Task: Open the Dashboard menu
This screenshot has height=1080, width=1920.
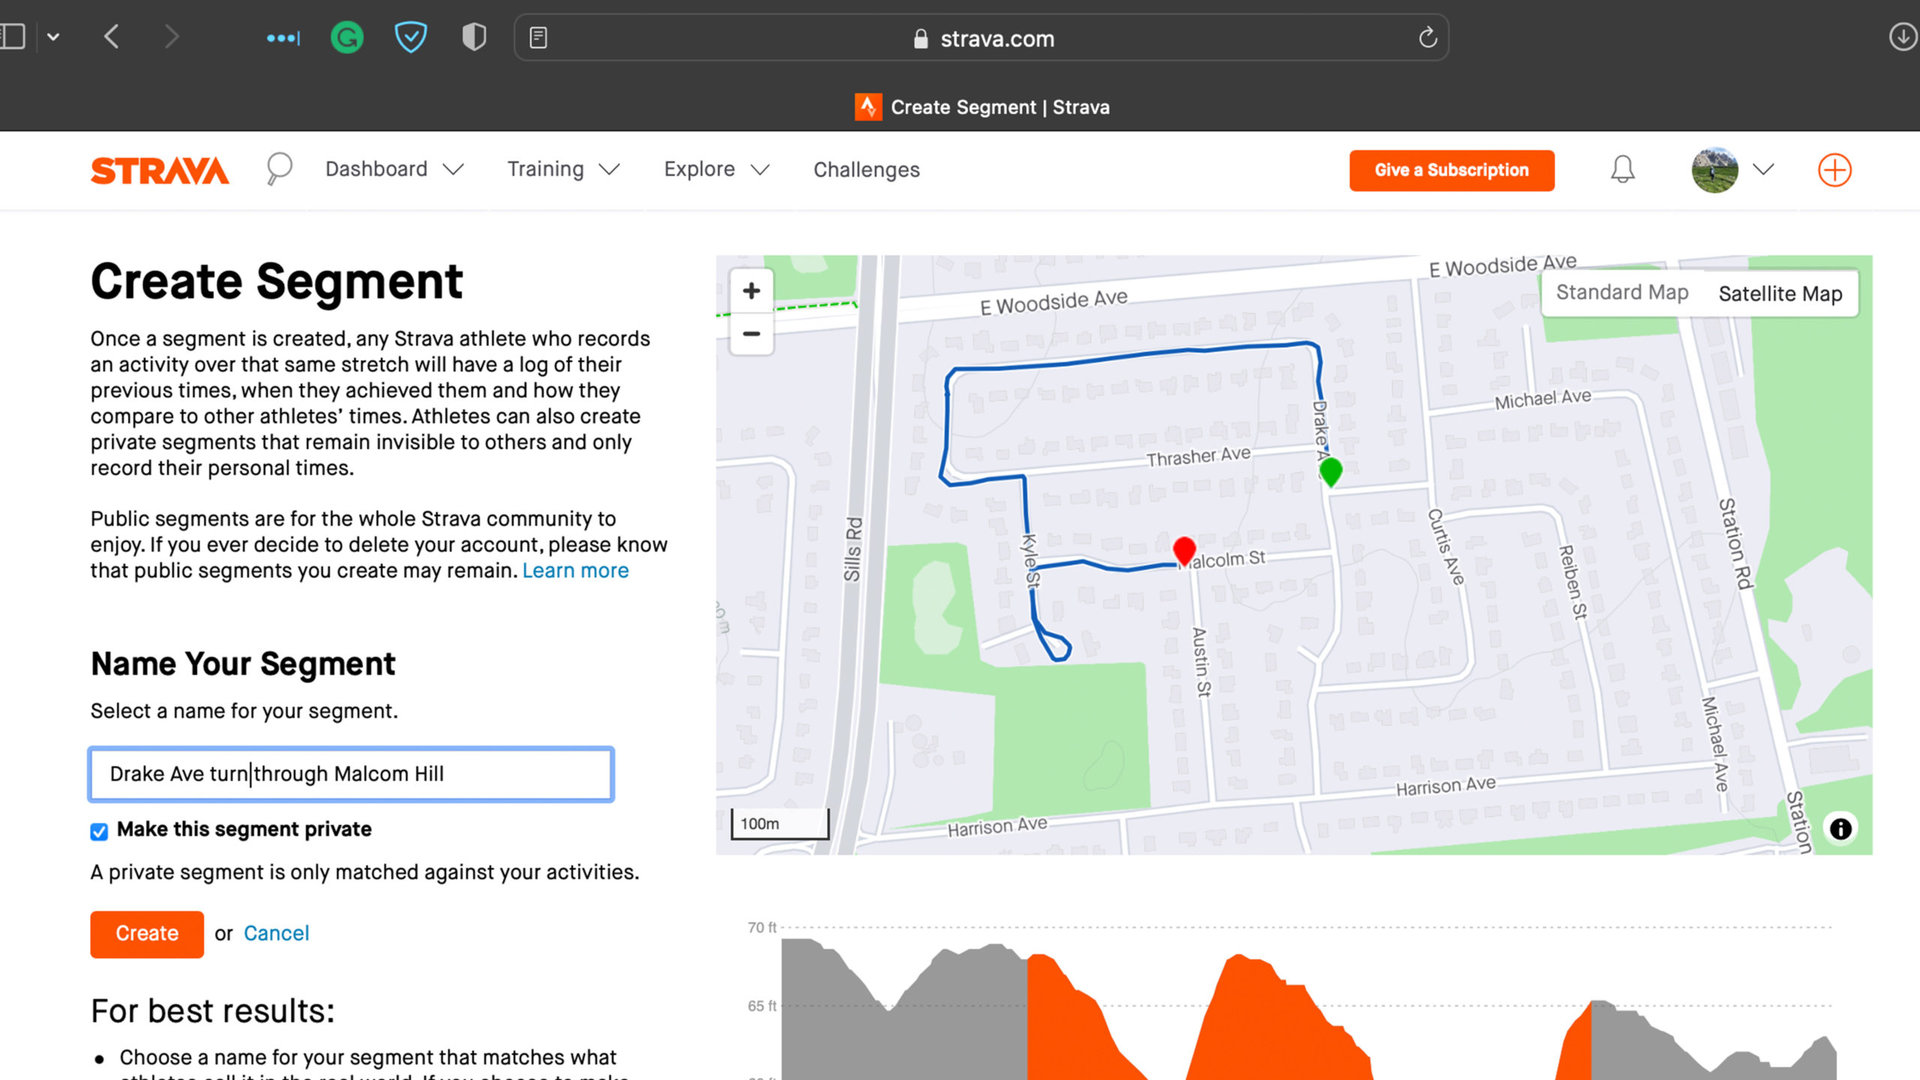Action: (x=393, y=169)
